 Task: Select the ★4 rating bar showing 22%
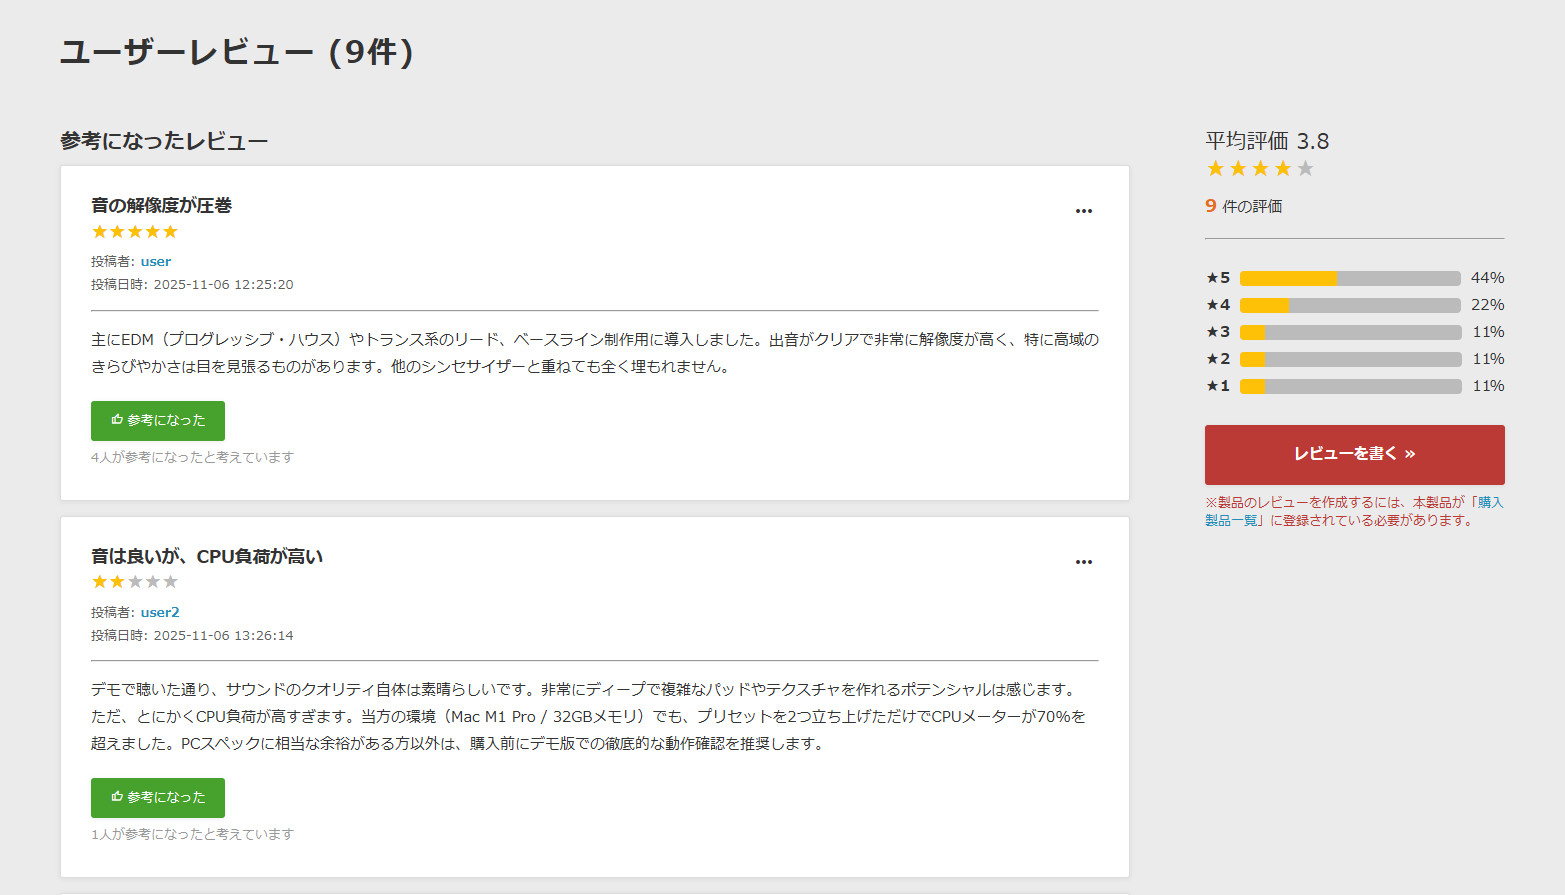(x=1350, y=305)
